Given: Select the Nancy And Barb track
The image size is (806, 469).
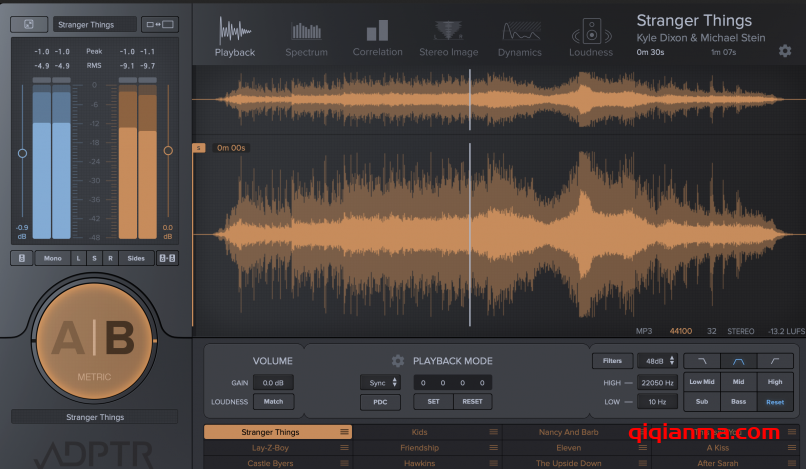Looking at the screenshot, I should 576,432.
